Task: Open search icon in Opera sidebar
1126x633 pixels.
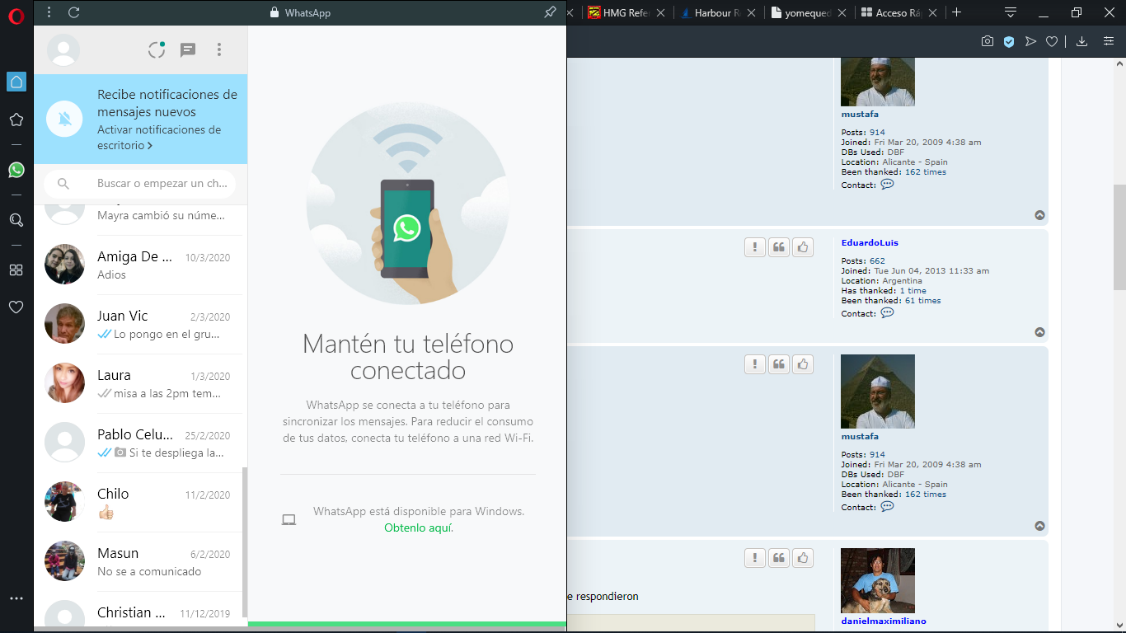Action: click(16, 221)
